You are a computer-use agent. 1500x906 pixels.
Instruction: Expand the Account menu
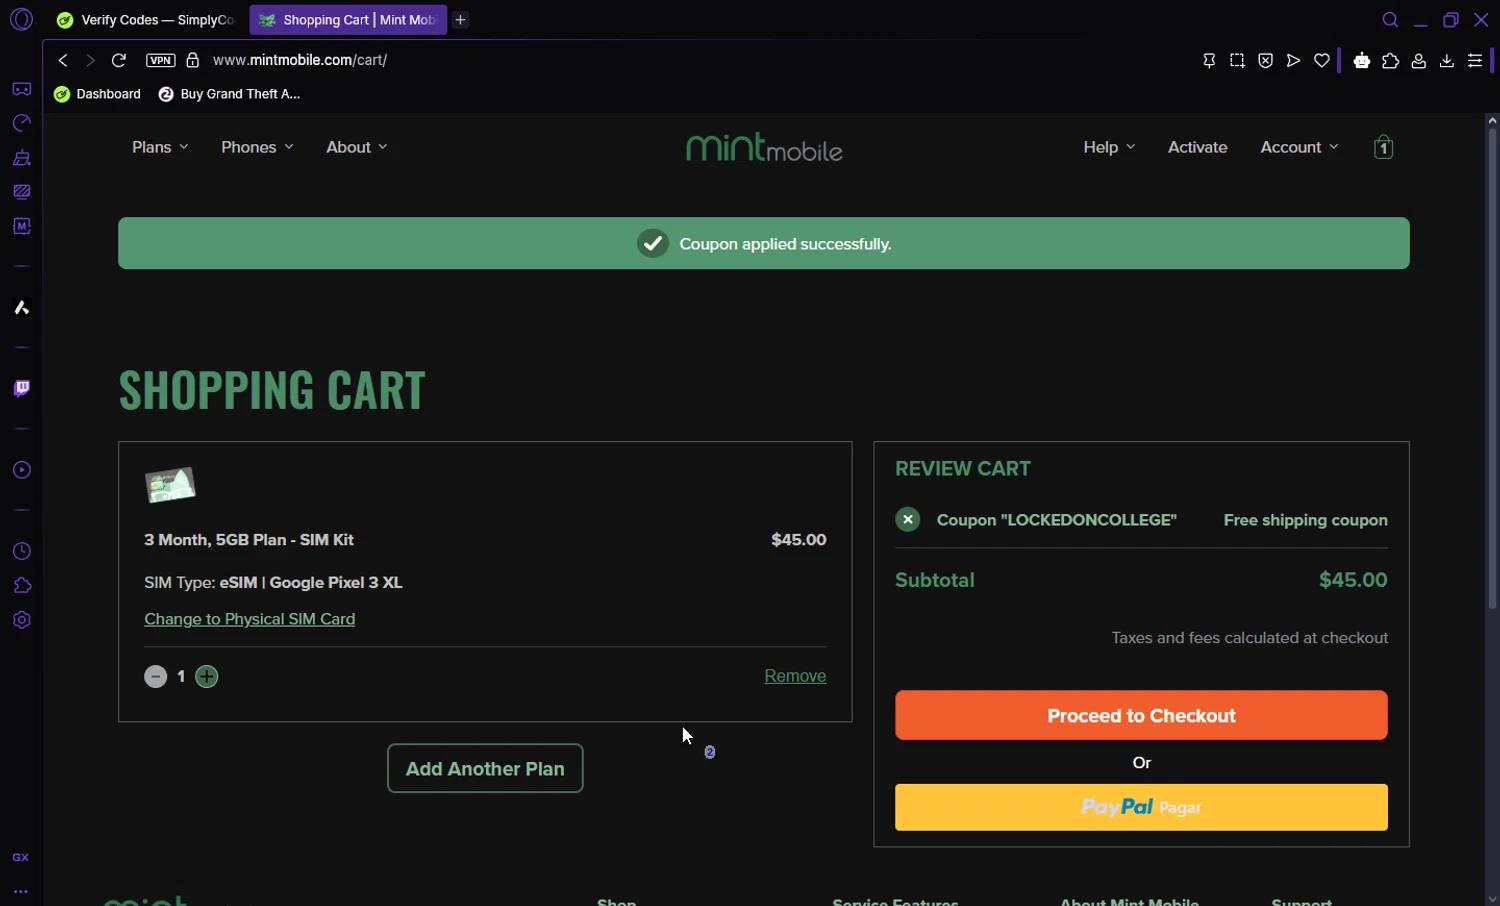[1299, 147]
